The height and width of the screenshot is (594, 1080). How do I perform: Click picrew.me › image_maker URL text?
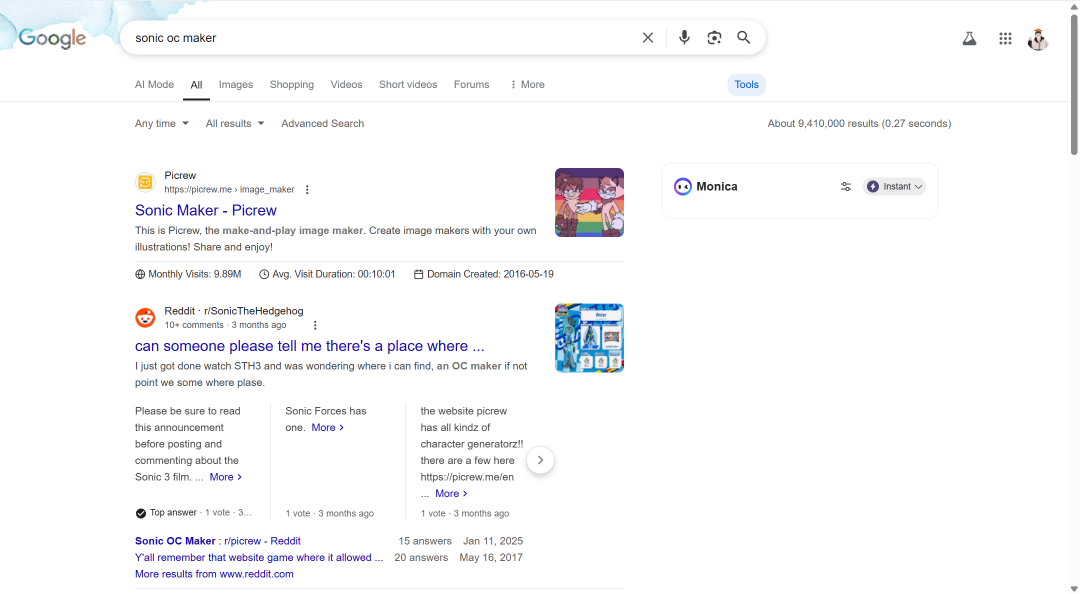click(229, 190)
